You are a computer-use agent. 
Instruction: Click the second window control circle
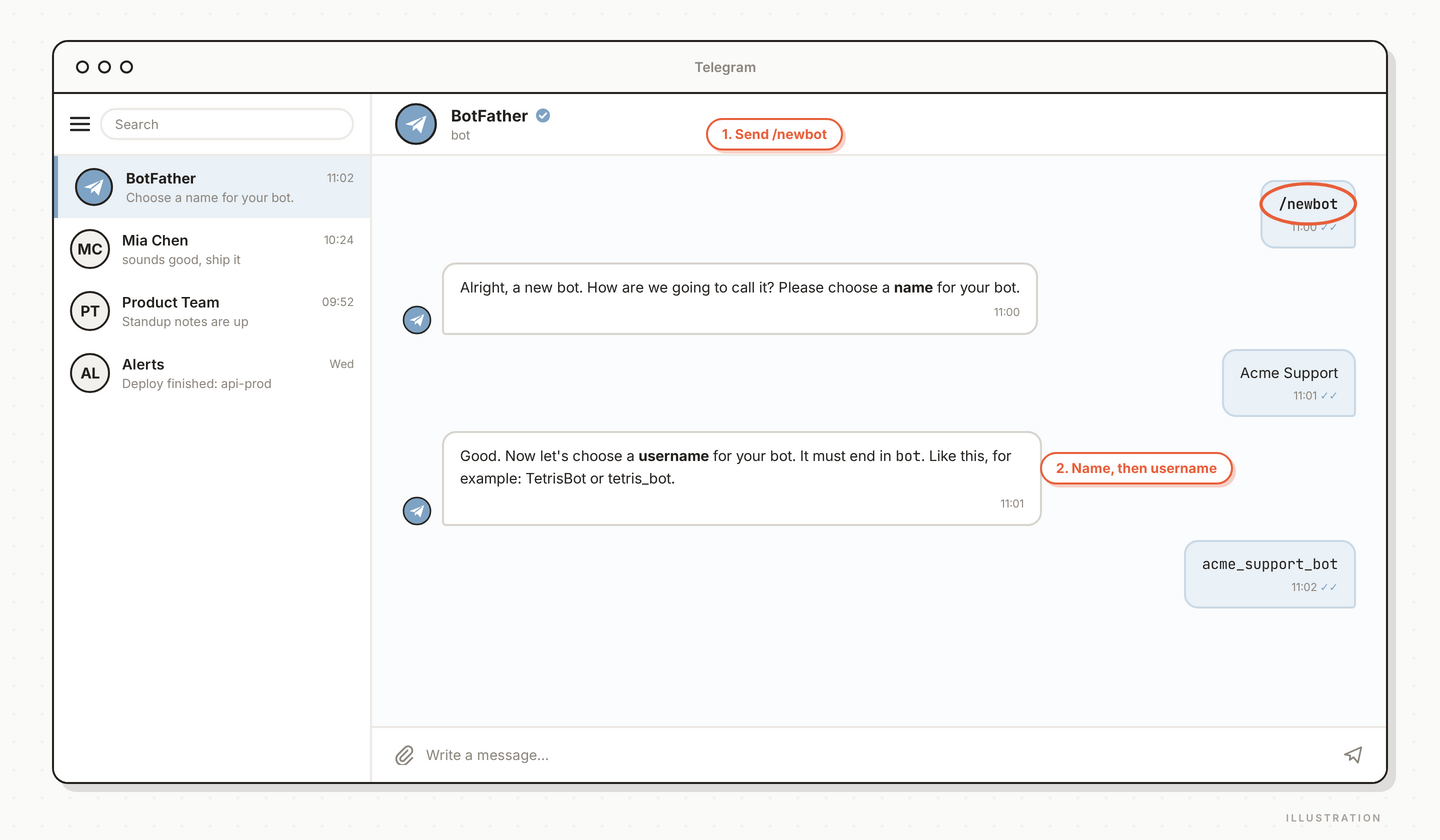(104, 67)
